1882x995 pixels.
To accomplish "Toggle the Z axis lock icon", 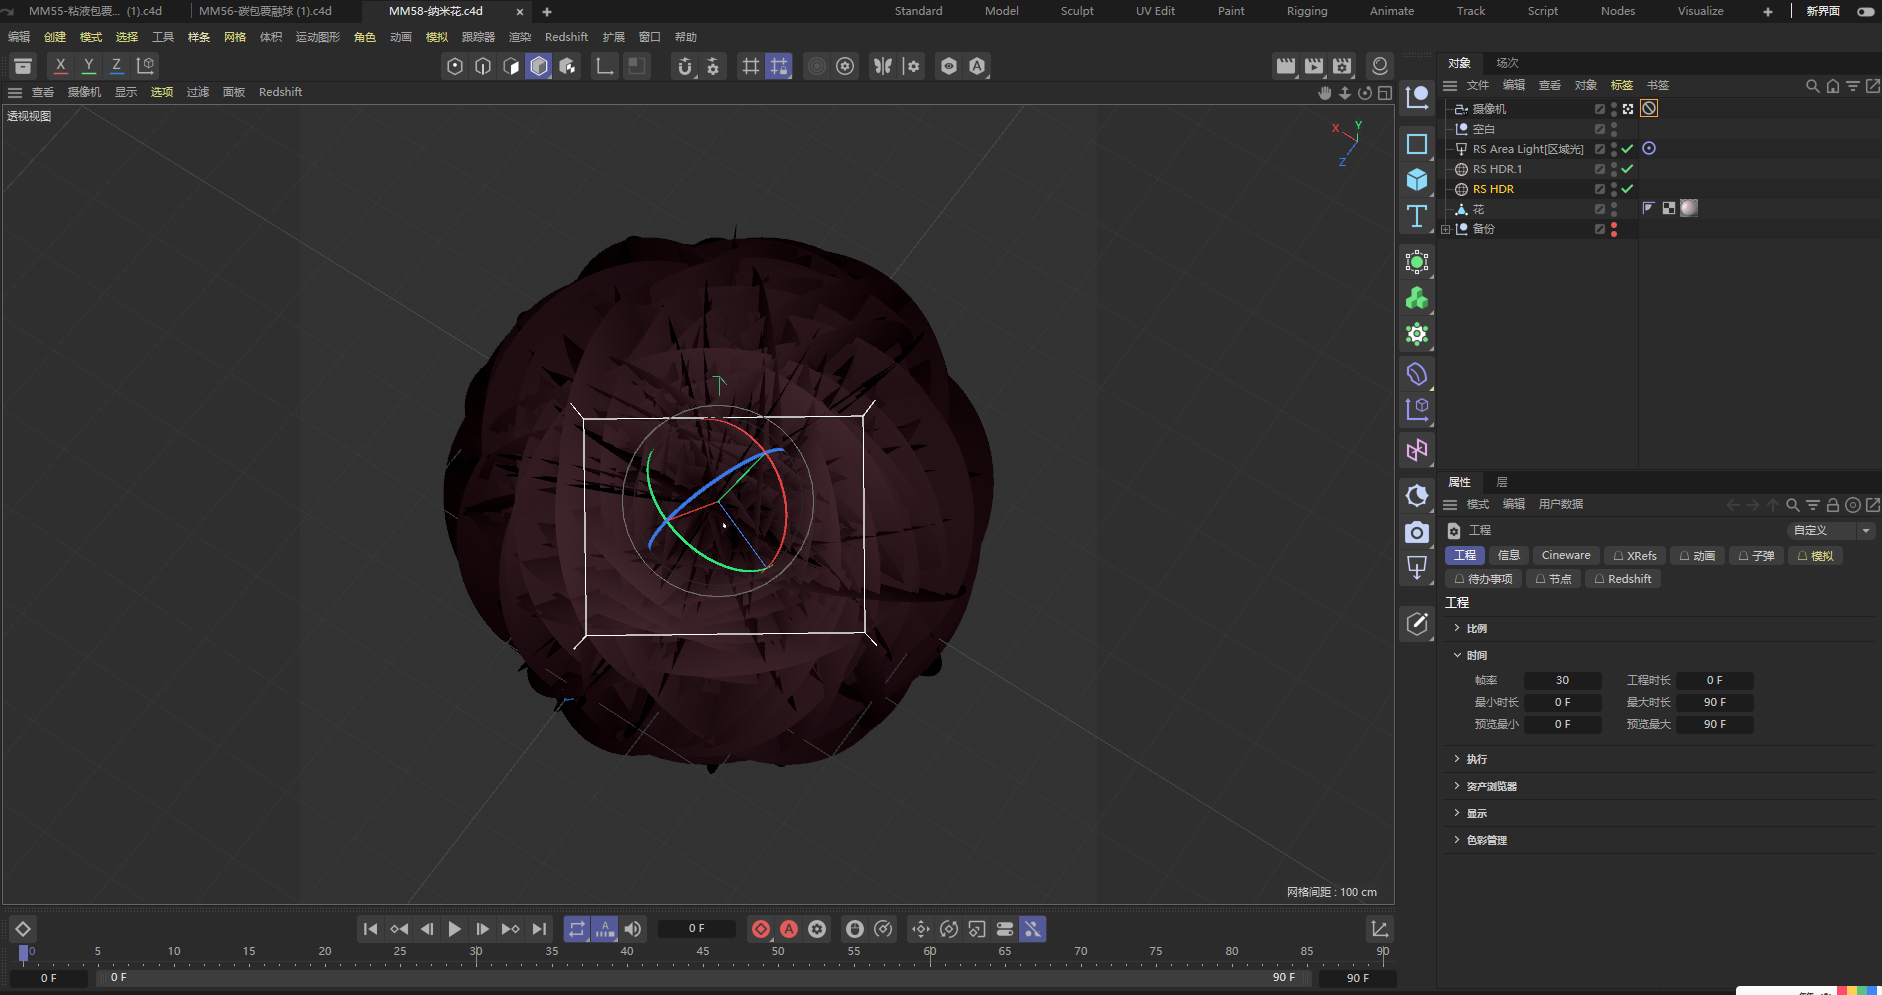I will click(x=117, y=65).
